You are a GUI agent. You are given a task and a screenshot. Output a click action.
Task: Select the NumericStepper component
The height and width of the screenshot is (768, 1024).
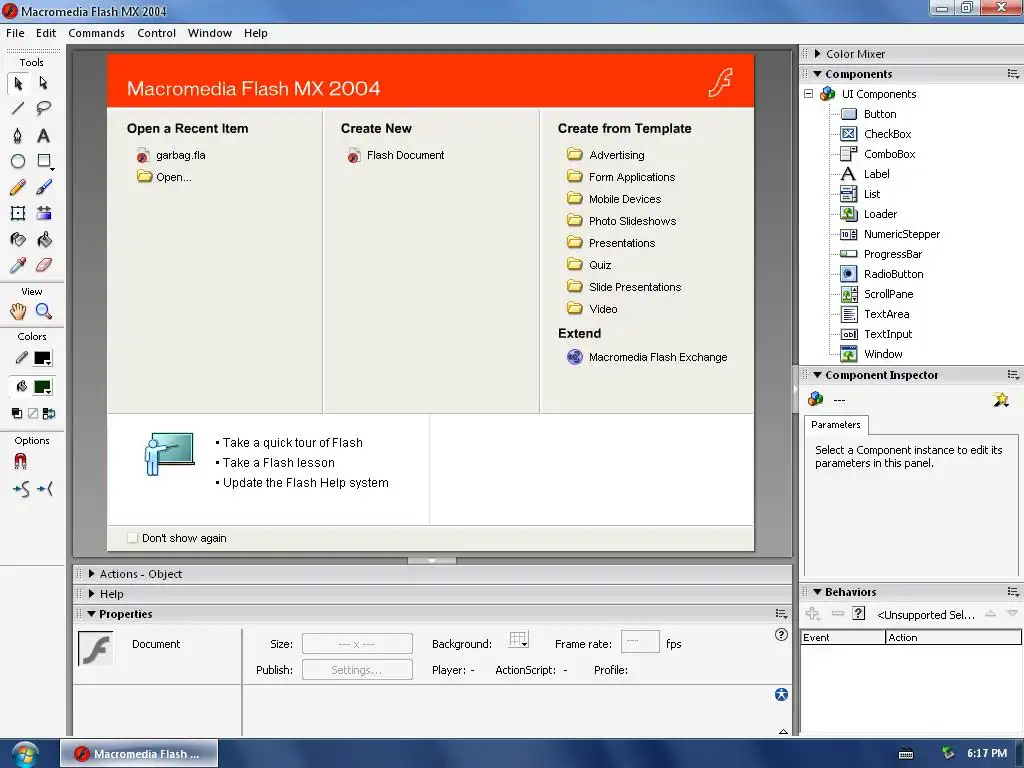(x=890, y=234)
